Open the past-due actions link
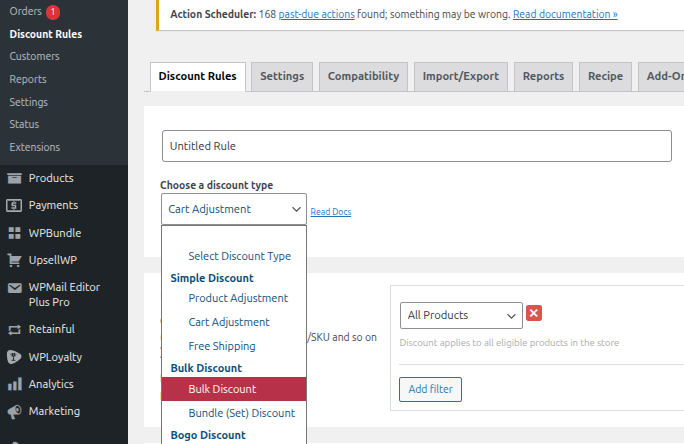This screenshot has height=444, width=684. coord(317,14)
